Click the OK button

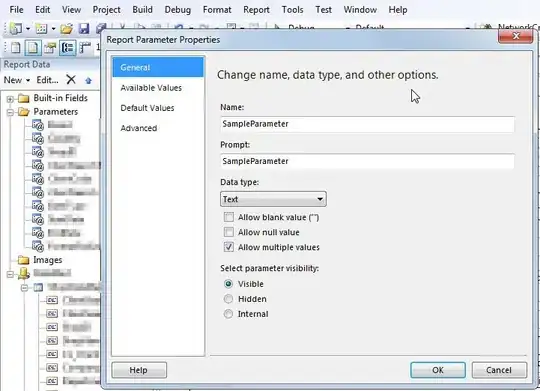point(438,370)
